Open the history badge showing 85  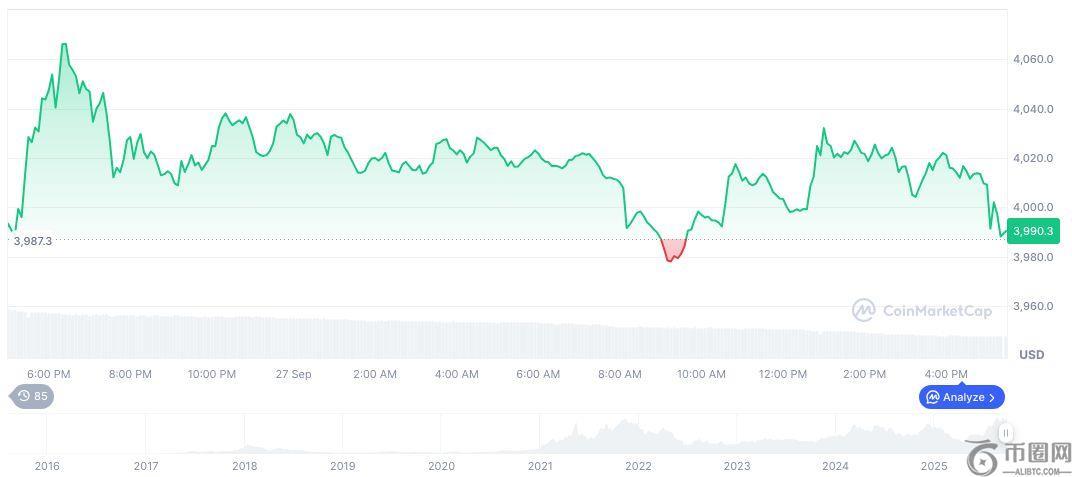(32, 396)
